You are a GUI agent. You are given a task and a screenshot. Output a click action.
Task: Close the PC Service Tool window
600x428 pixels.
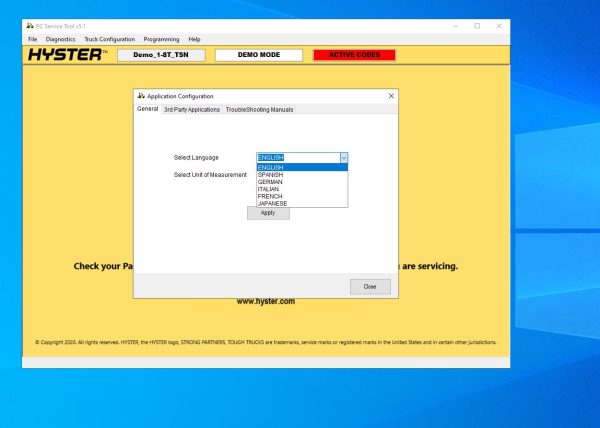click(x=499, y=26)
